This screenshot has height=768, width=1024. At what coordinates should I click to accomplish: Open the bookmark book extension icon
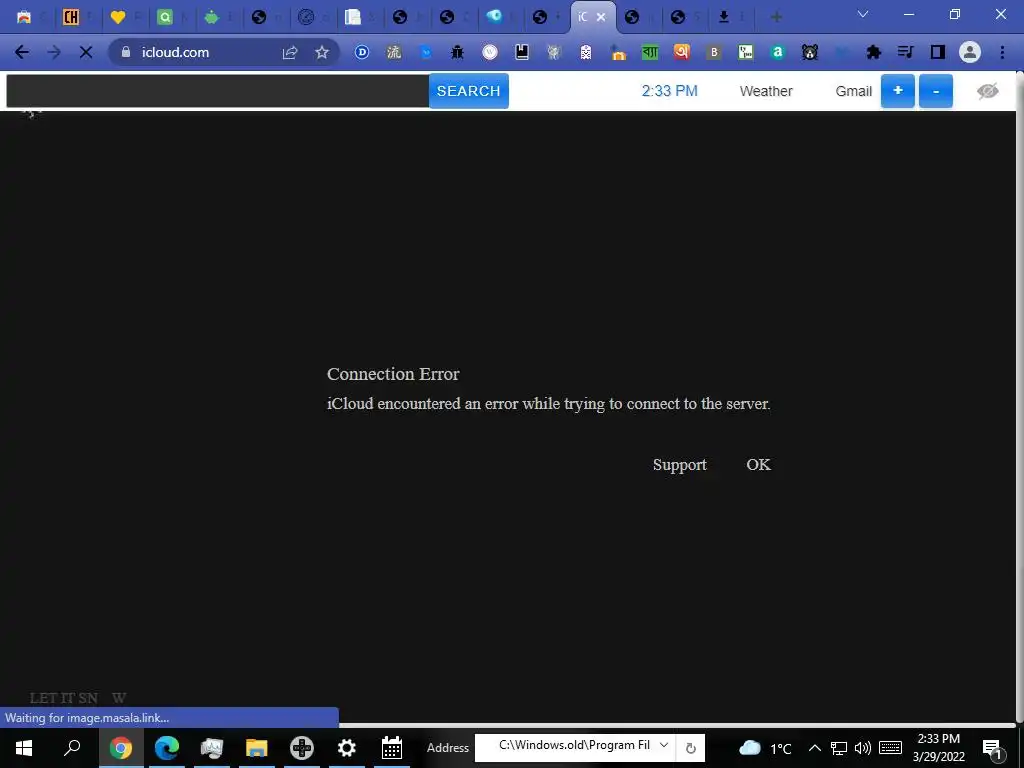522,52
